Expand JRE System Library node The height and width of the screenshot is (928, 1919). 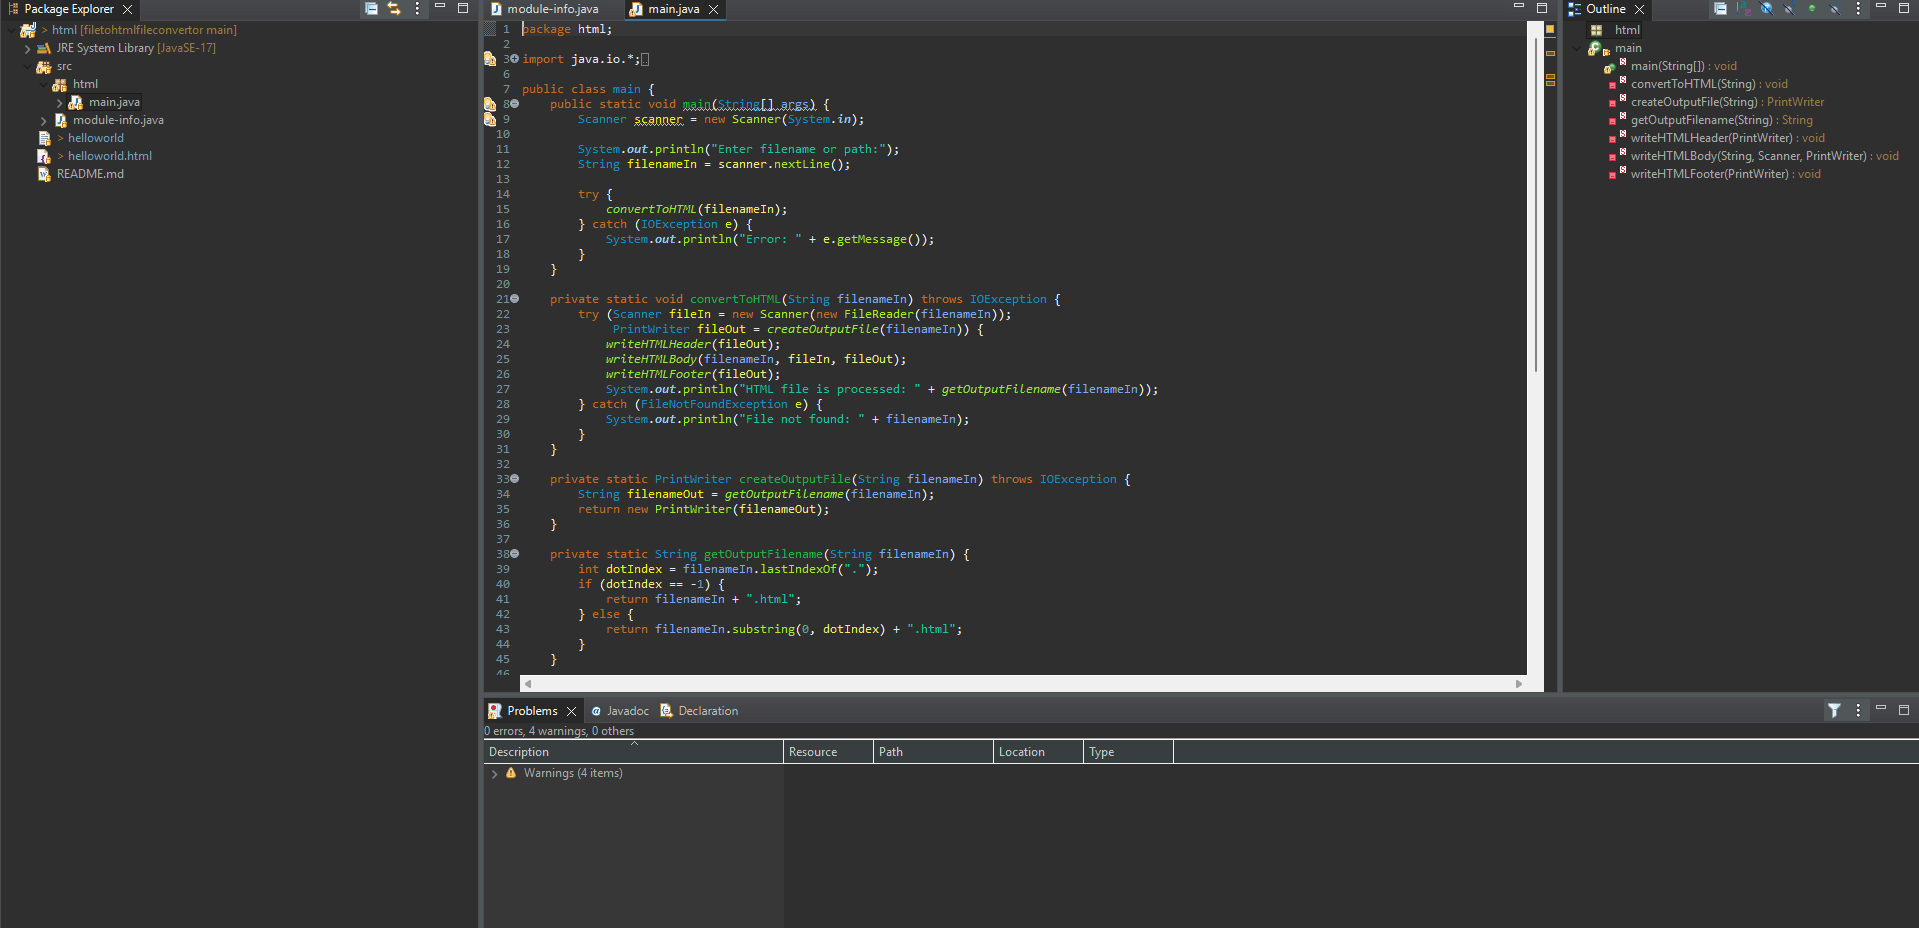(27, 48)
